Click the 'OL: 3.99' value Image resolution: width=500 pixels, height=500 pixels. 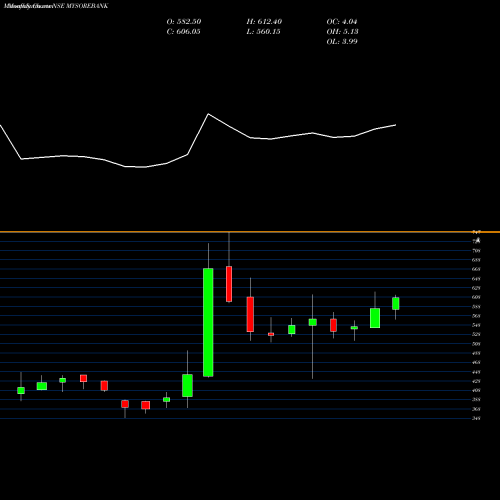[342, 42]
